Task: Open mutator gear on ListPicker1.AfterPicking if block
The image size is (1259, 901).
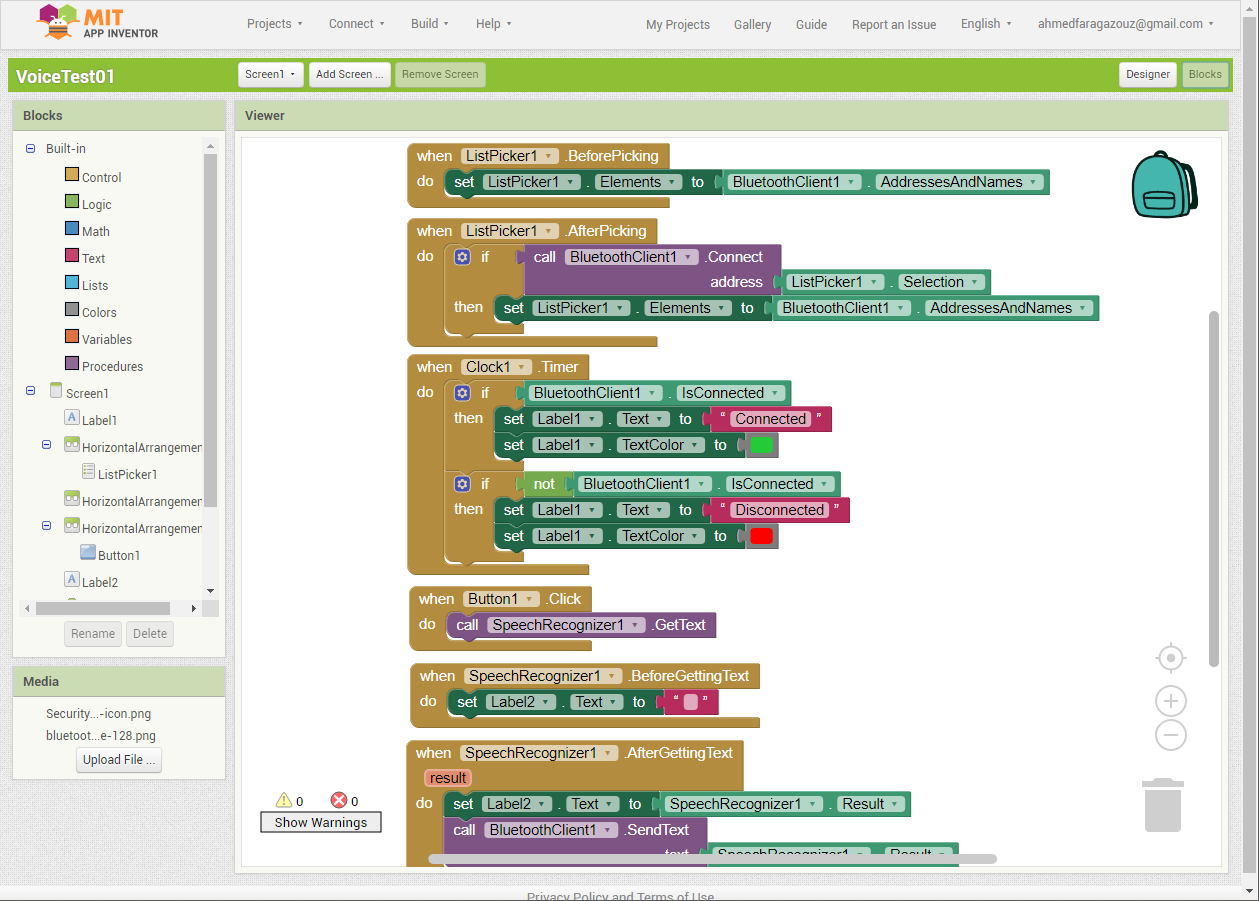Action: (x=462, y=257)
